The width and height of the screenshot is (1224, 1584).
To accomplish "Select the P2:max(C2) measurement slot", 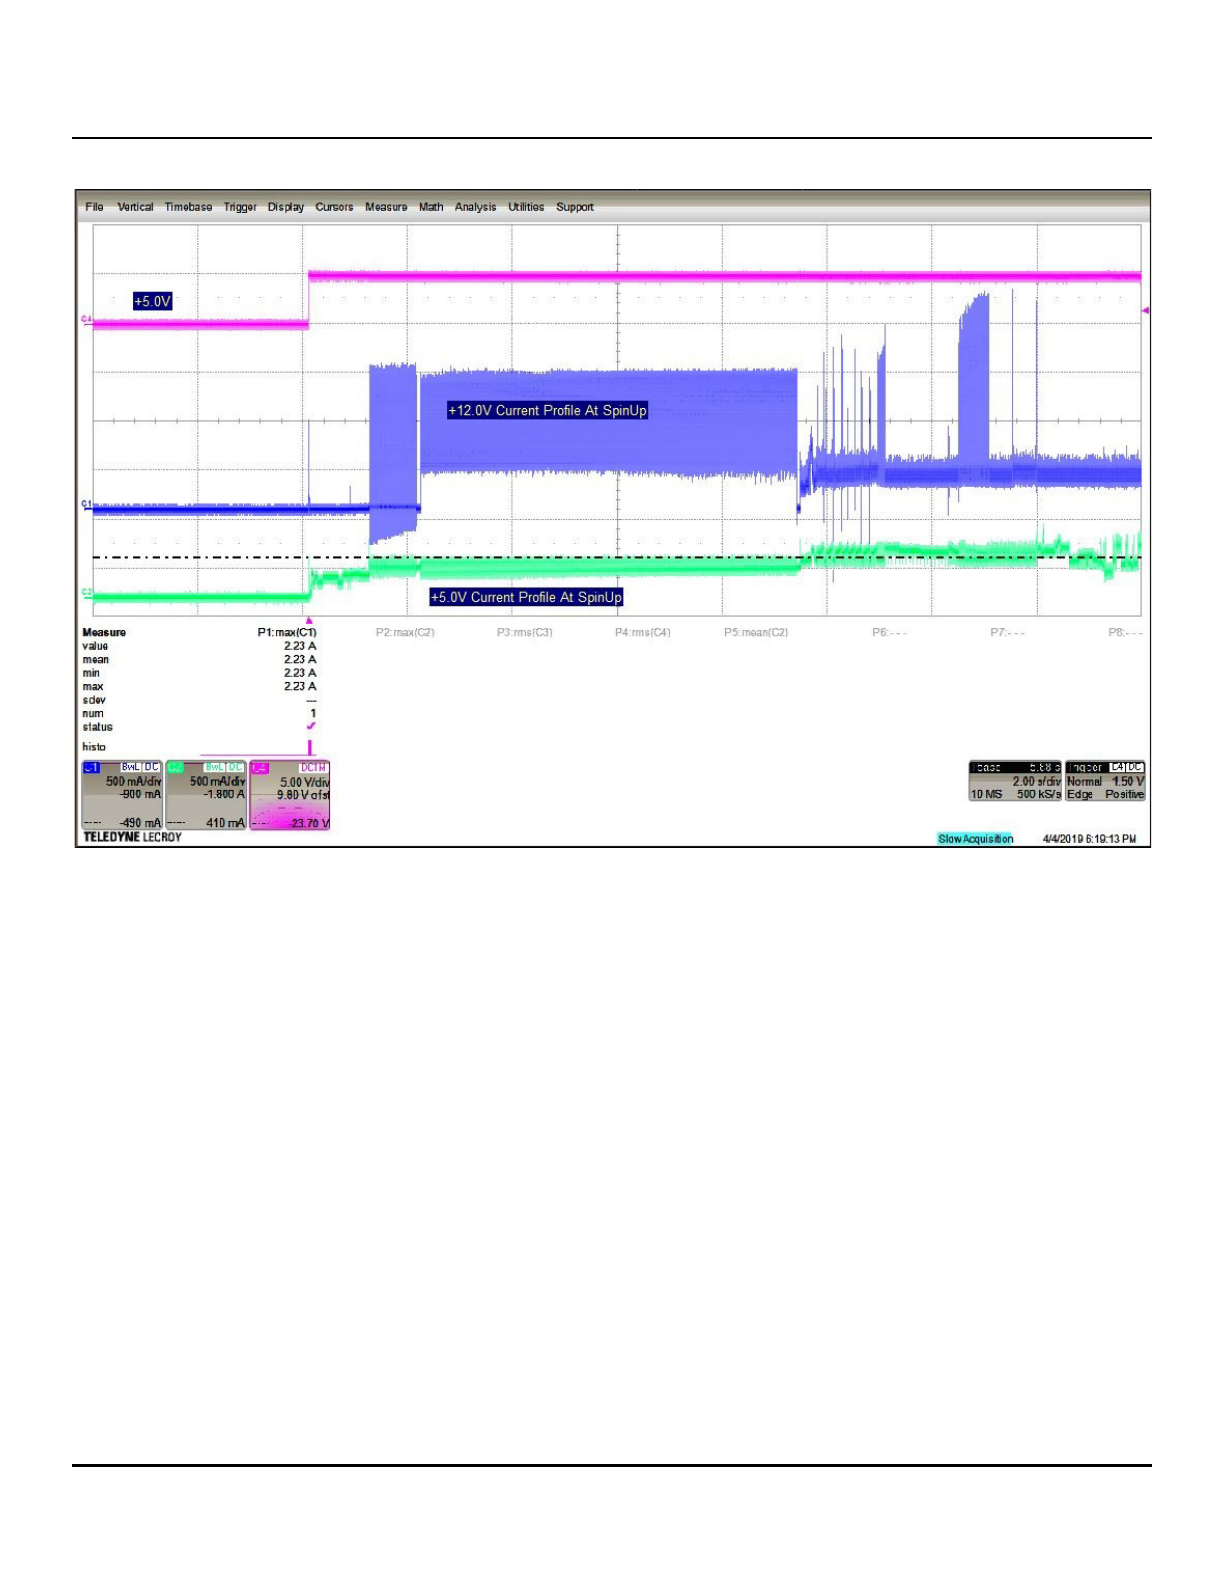I will coord(405,633).
